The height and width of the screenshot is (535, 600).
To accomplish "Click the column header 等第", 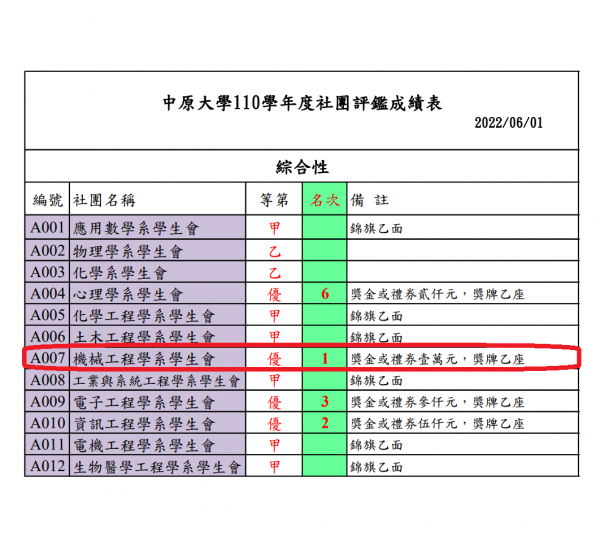I will click(274, 200).
